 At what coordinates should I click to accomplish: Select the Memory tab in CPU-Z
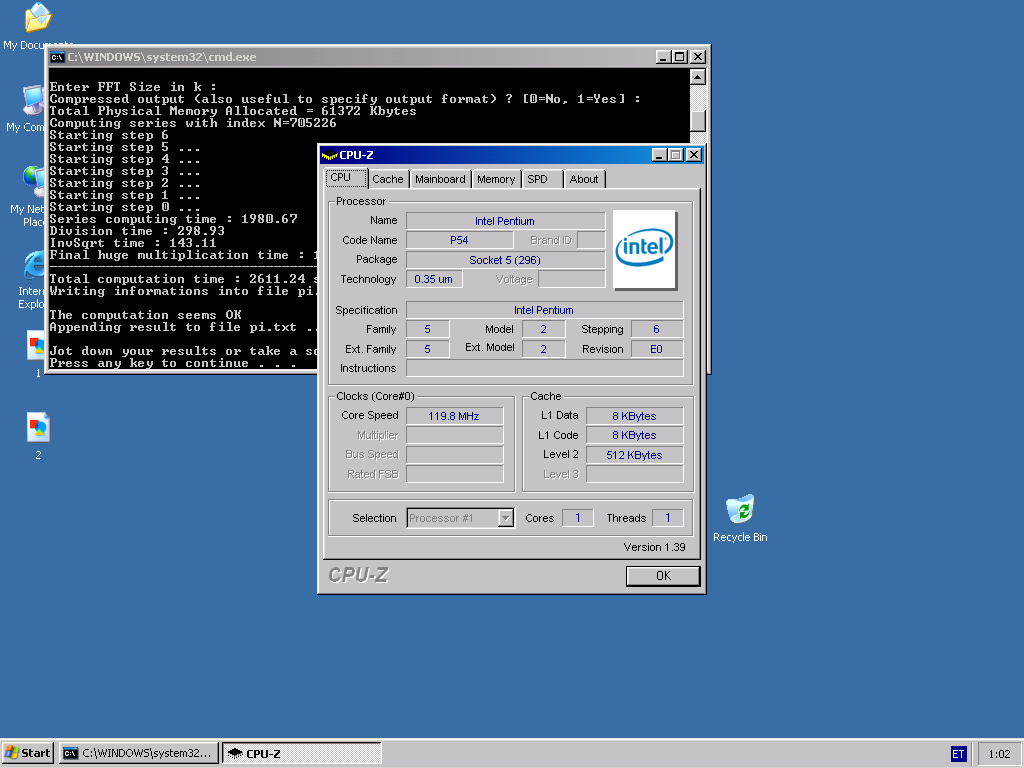[496, 179]
